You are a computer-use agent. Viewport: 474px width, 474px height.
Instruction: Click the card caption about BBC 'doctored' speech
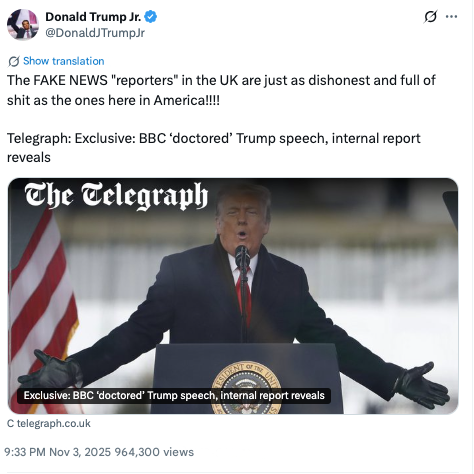174,396
